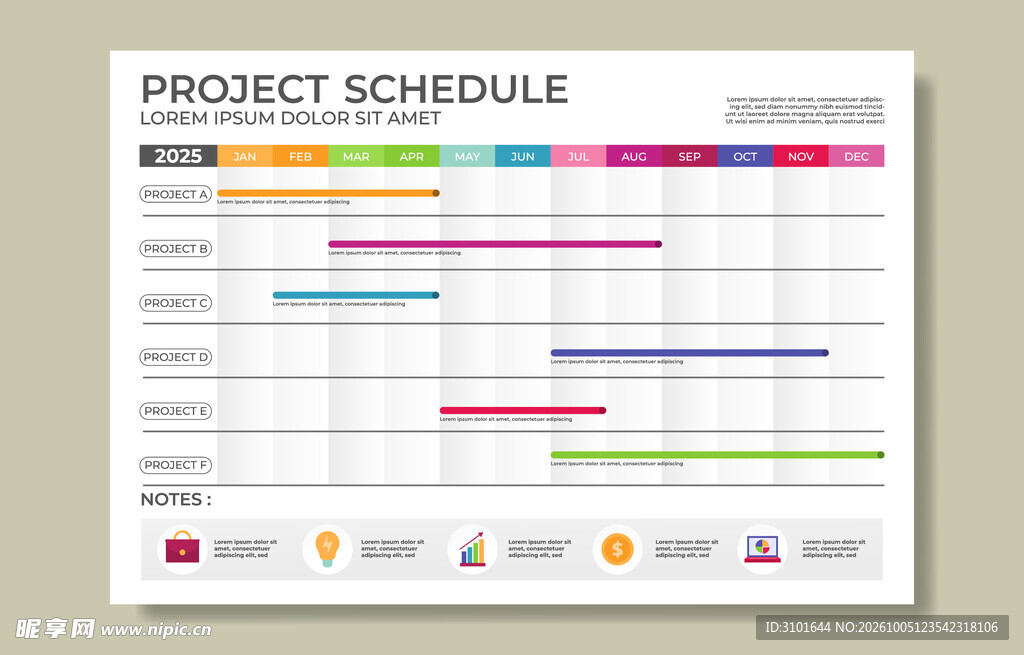
Task: Click the PROJECT SCHEDULE title
Action: click(x=355, y=89)
